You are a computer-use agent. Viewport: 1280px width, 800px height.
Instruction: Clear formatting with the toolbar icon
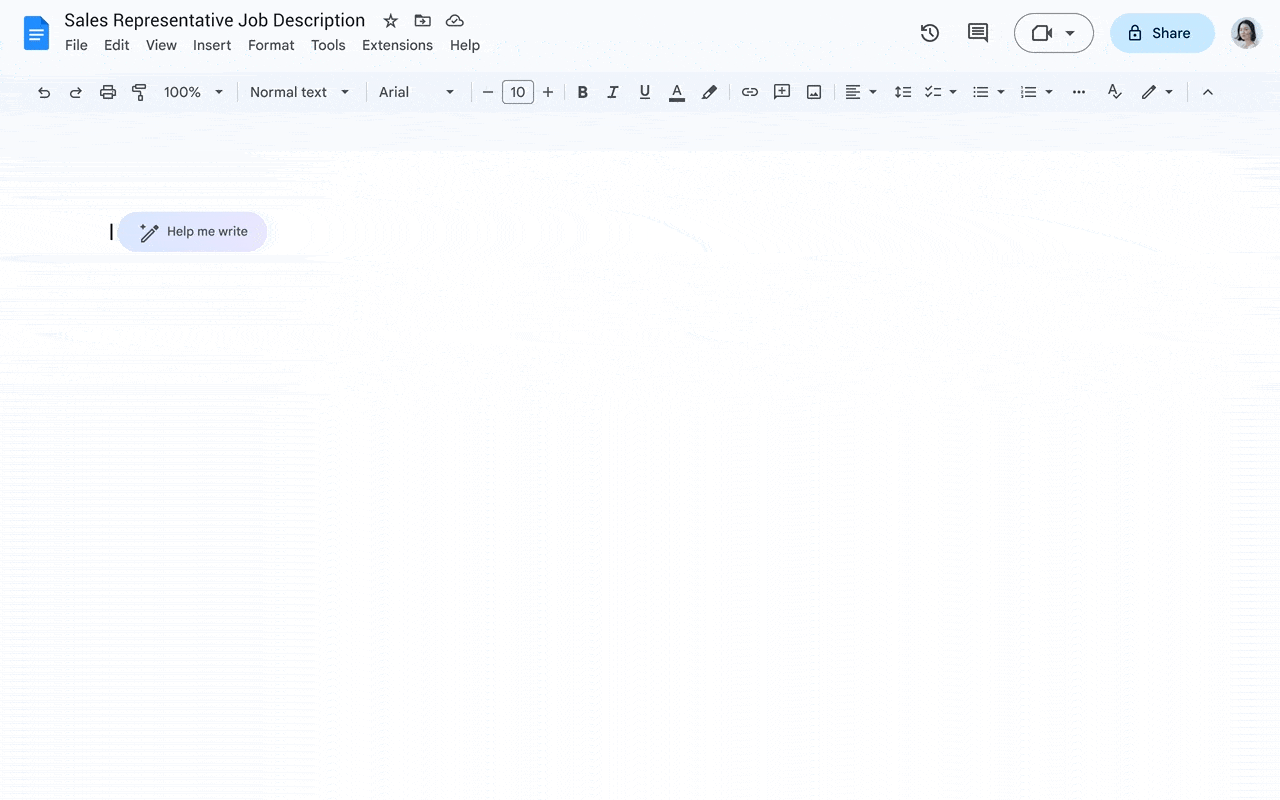click(x=1114, y=91)
